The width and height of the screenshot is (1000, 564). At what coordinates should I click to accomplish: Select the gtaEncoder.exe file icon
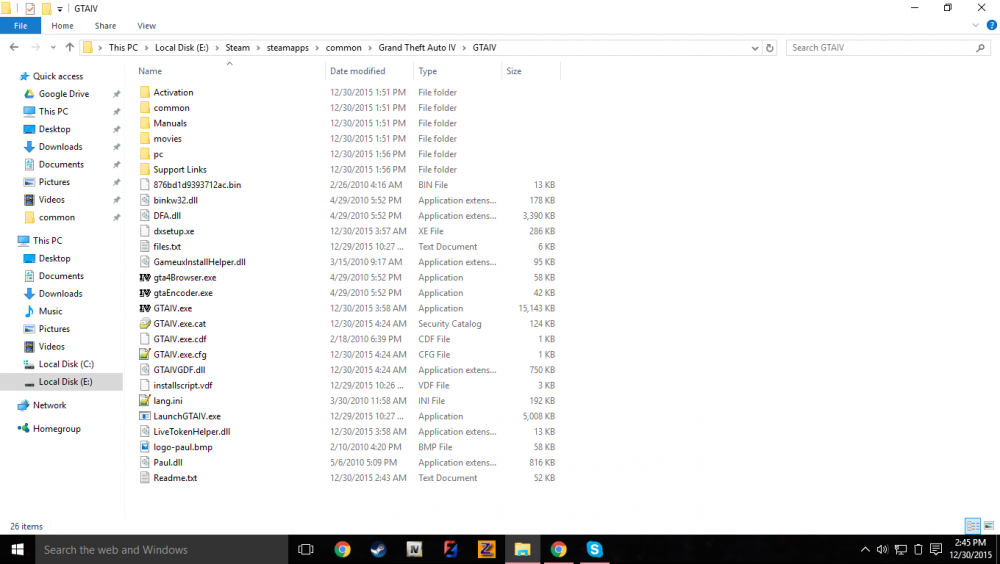coord(145,293)
